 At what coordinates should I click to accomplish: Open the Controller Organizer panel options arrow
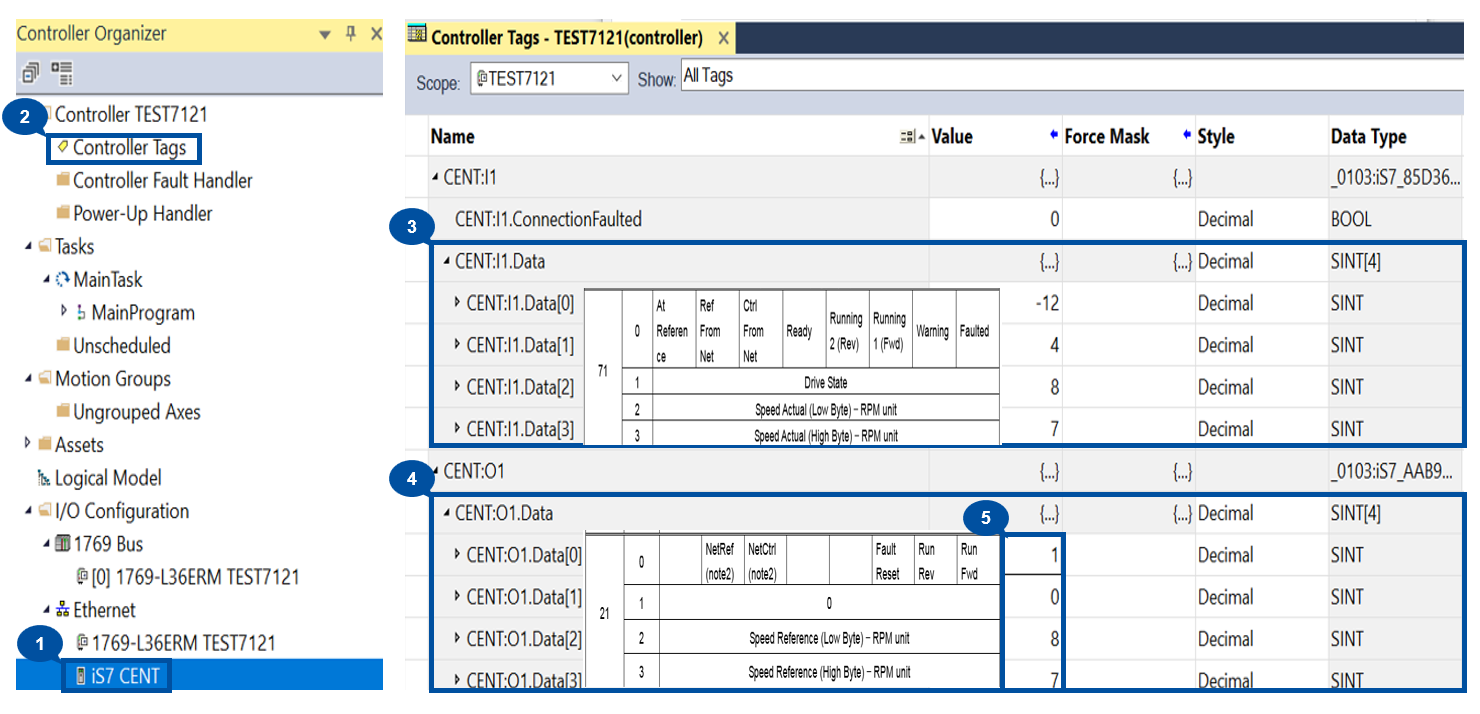[x=325, y=34]
